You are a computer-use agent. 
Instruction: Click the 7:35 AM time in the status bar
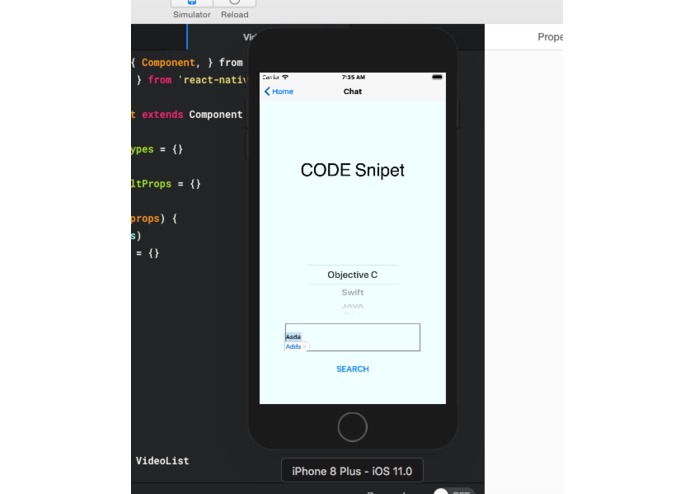pos(353,77)
